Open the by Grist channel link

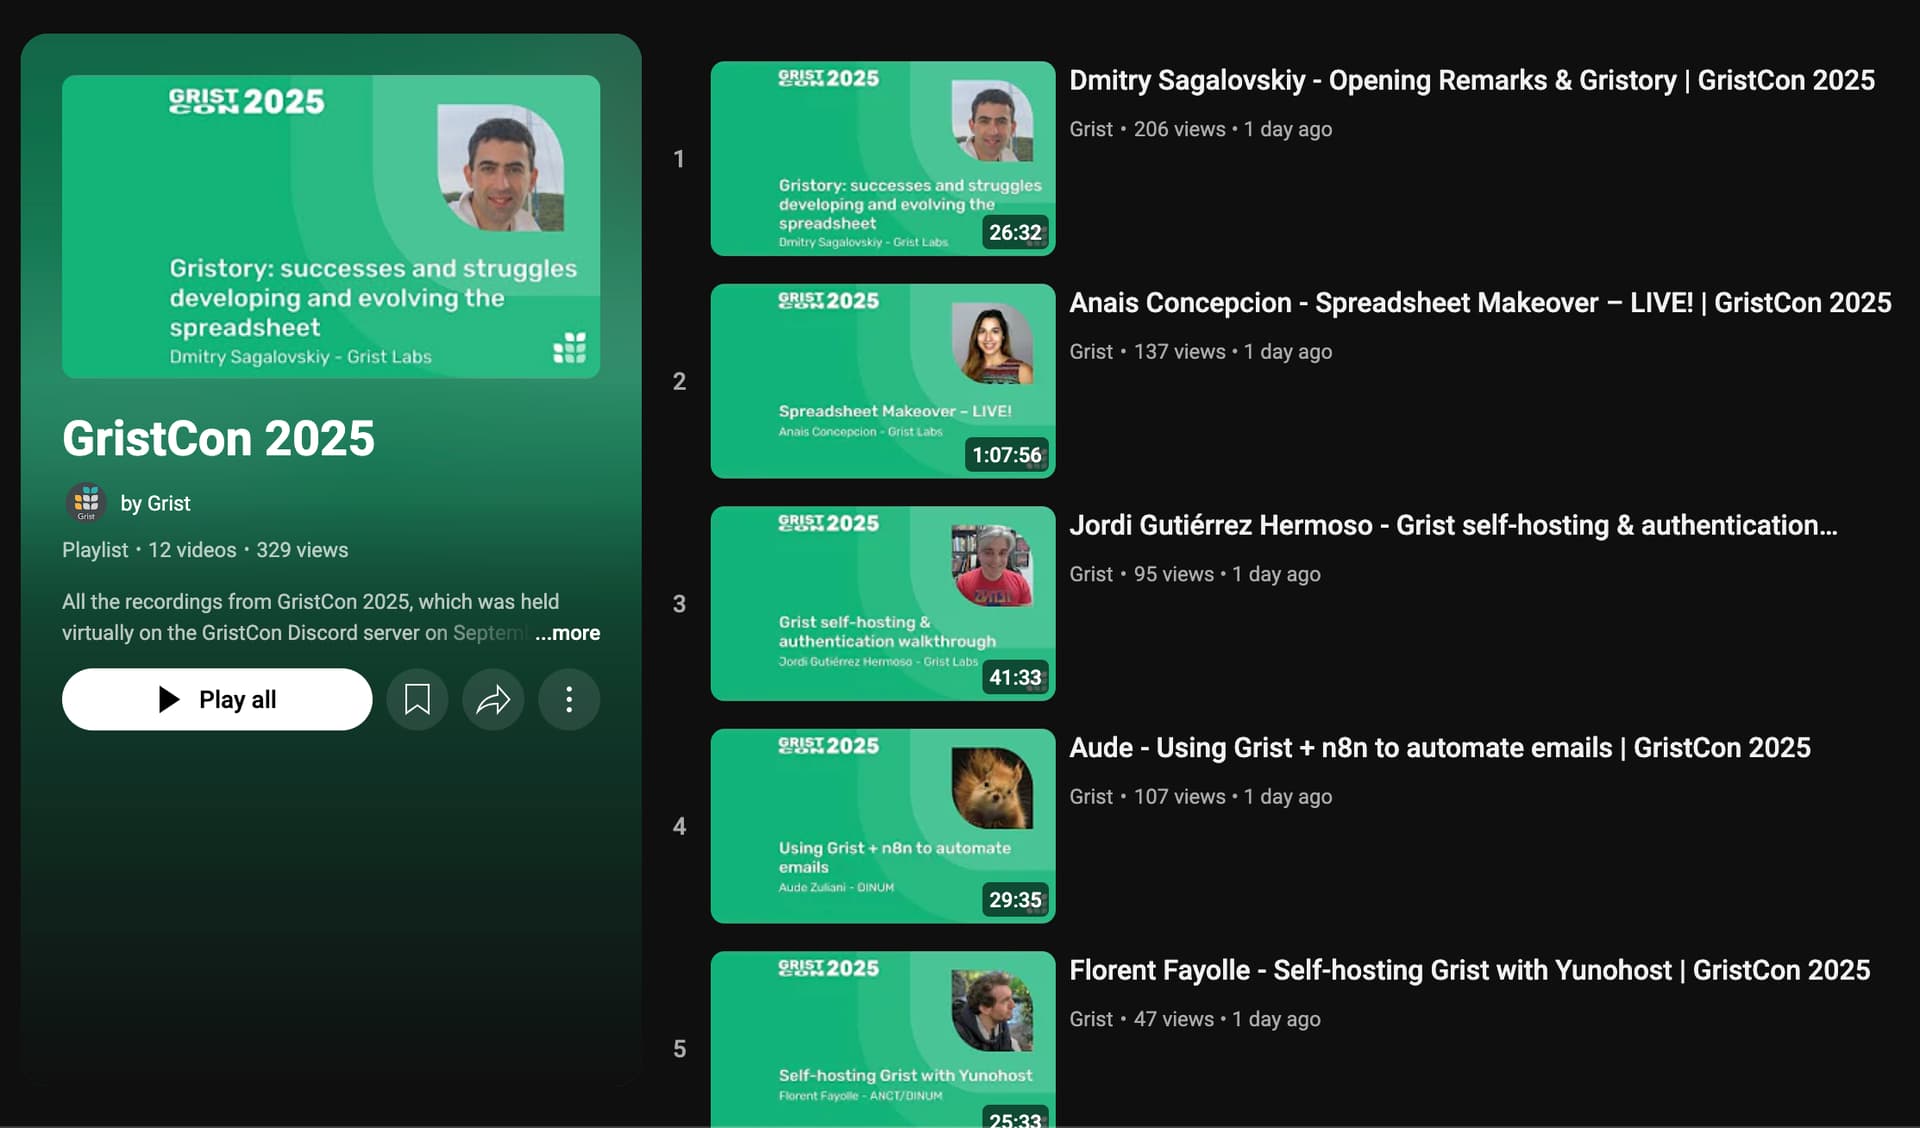(155, 503)
